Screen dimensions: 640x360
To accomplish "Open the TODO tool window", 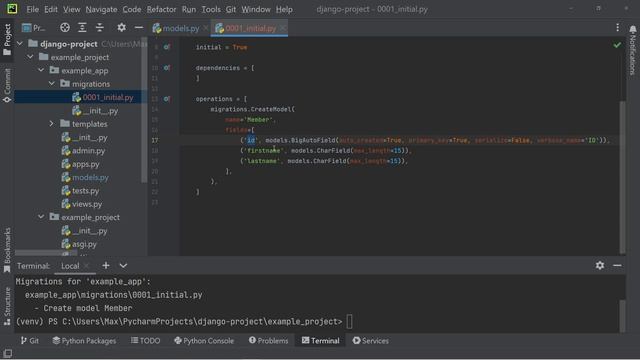I will [145, 340].
